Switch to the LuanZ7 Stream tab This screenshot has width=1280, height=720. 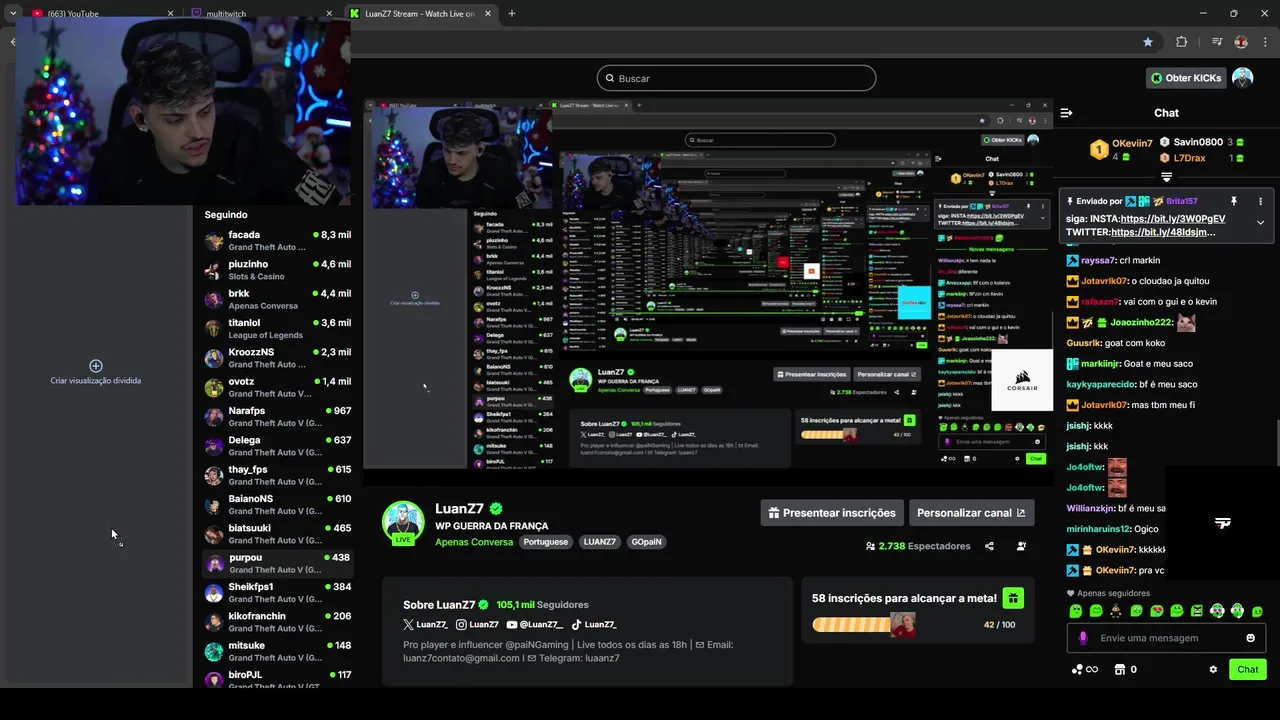tap(420, 14)
